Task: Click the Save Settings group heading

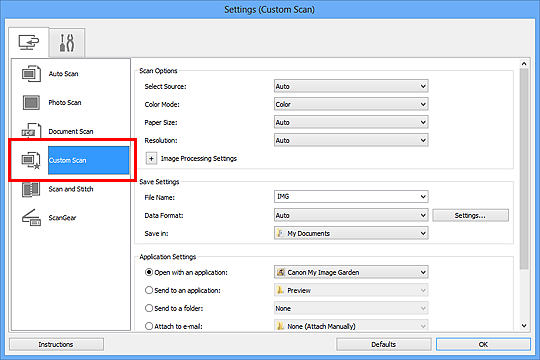Action: click(159, 182)
